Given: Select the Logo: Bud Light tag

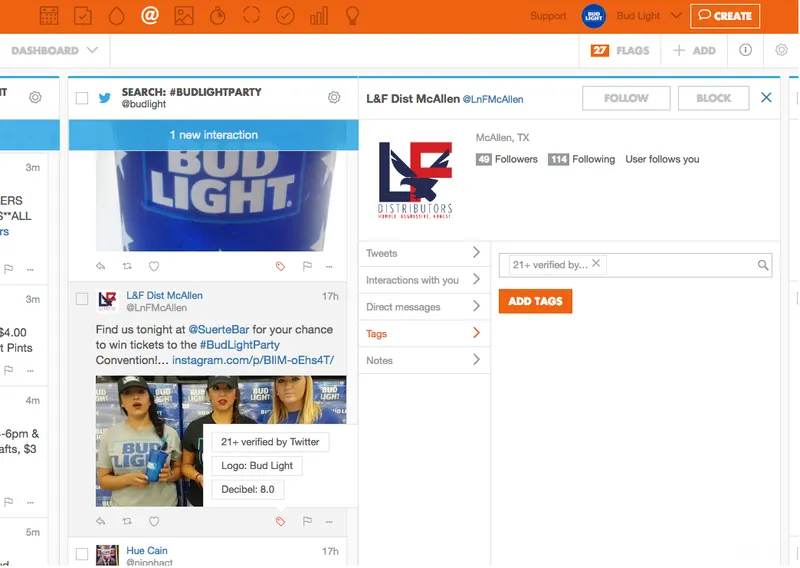Looking at the screenshot, I should 257,465.
